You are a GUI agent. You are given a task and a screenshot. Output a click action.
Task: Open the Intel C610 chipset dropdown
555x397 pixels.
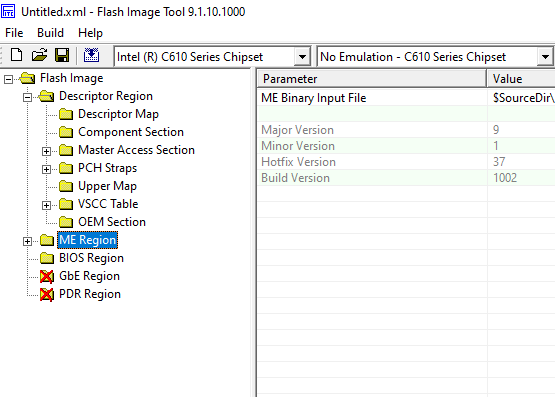(x=302, y=57)
